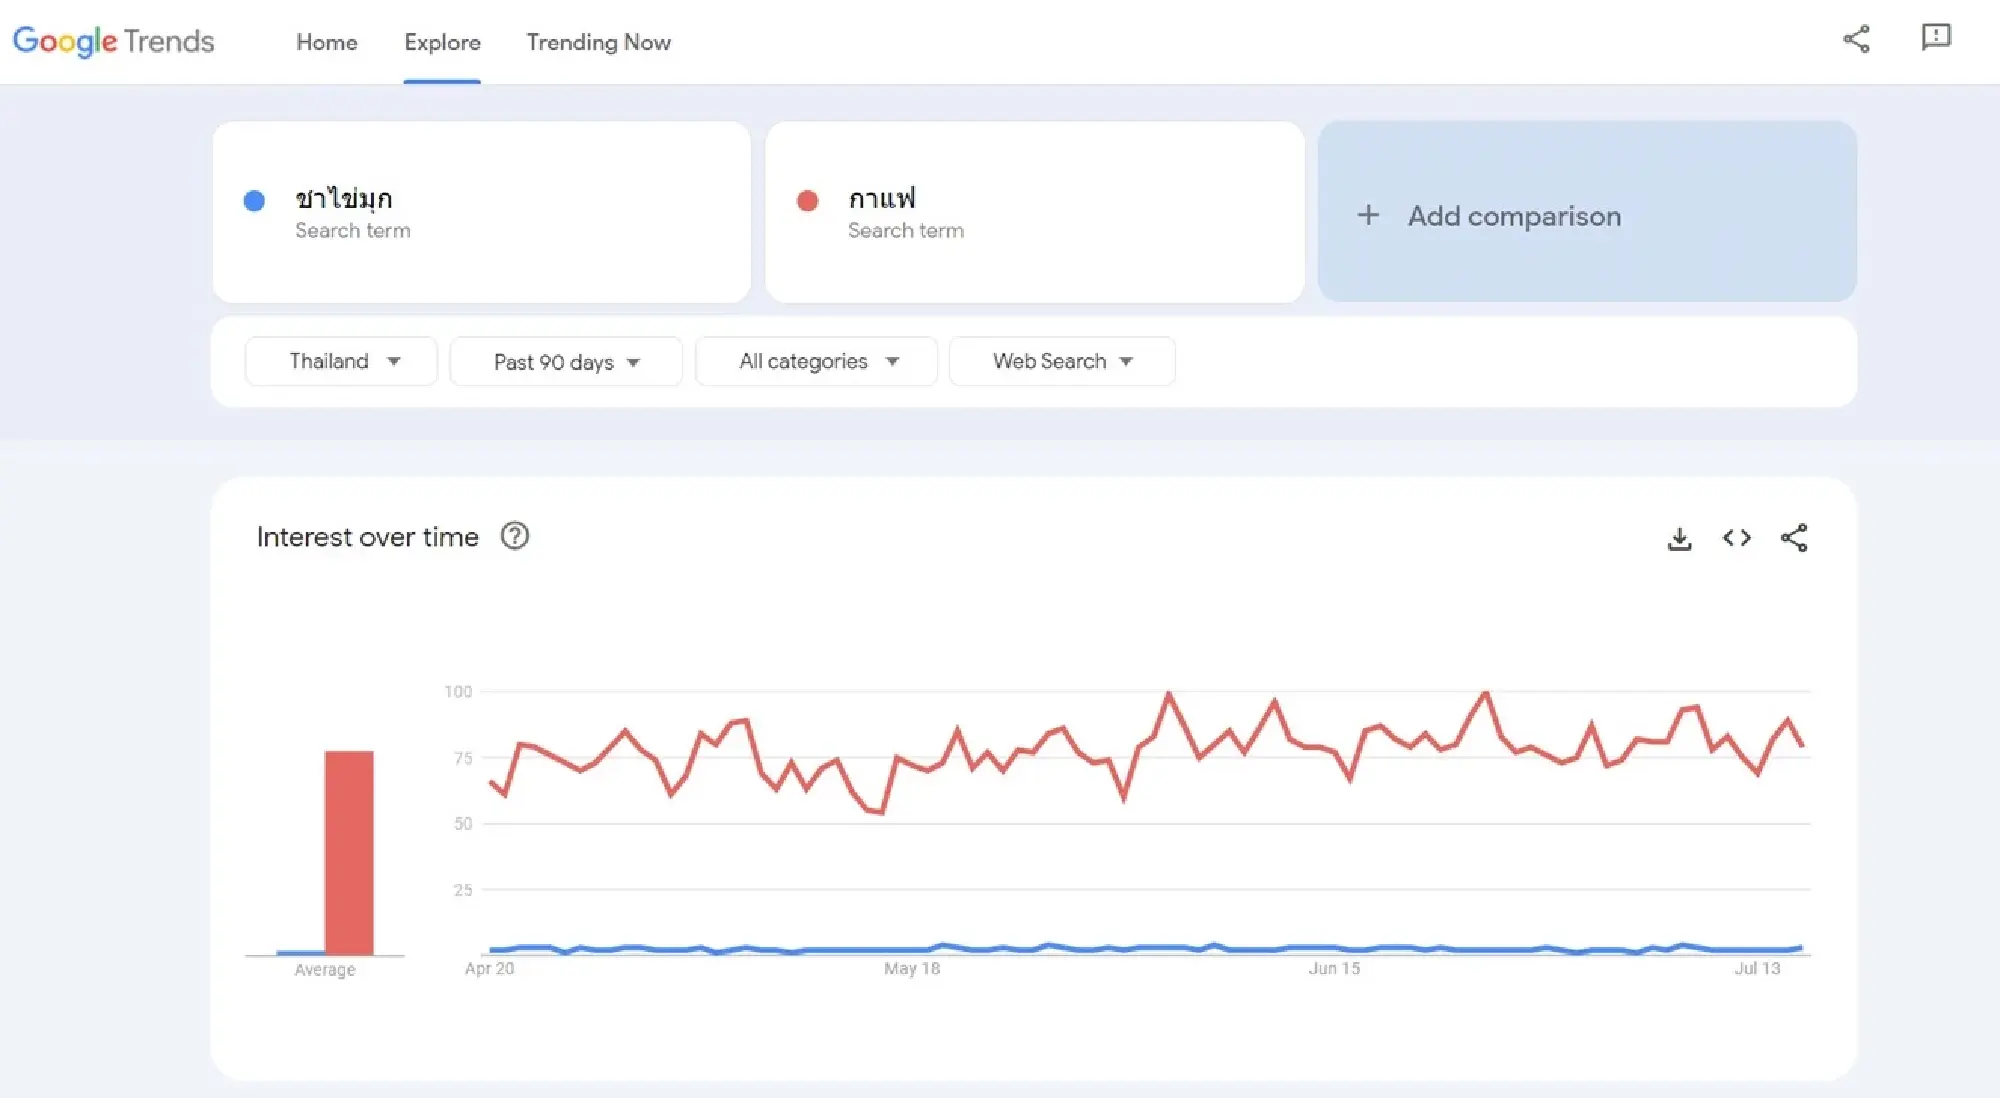Open the Web Search type dropdown
The image size is (2000, 1098).
pyautogui.click(x=1061, y=361)
